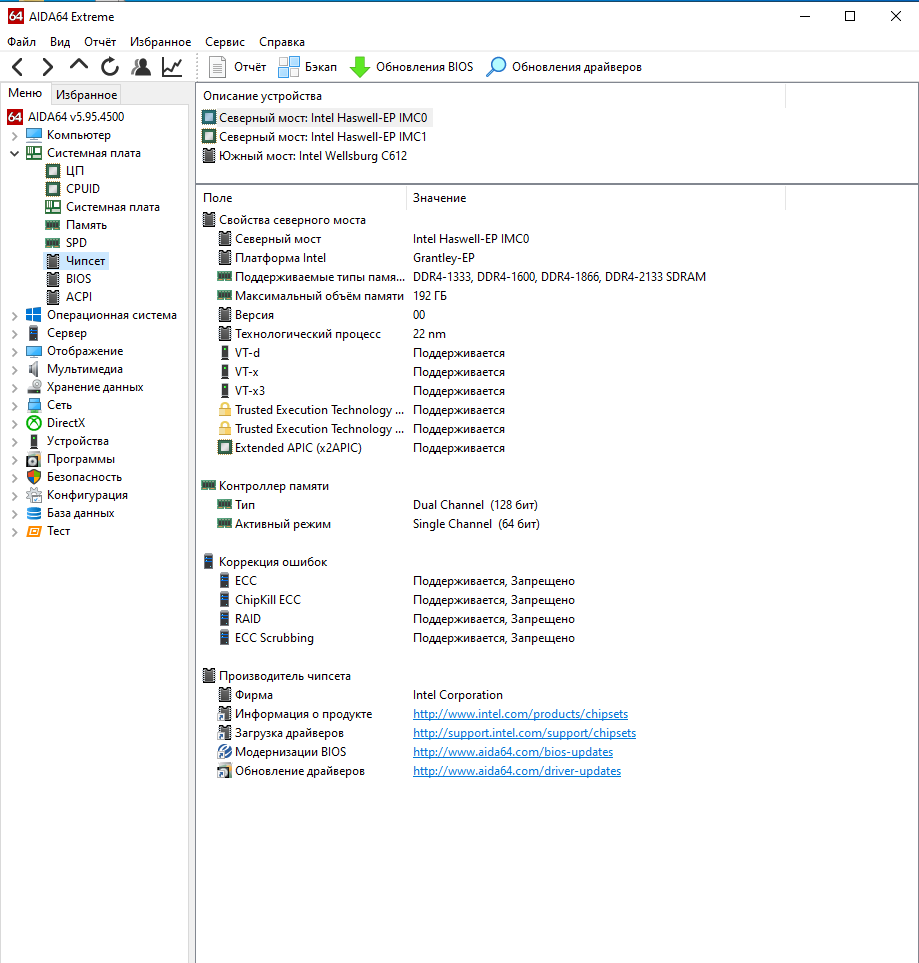Select Южный мост Intel Wellsburg C612 device

click(305, 155)
